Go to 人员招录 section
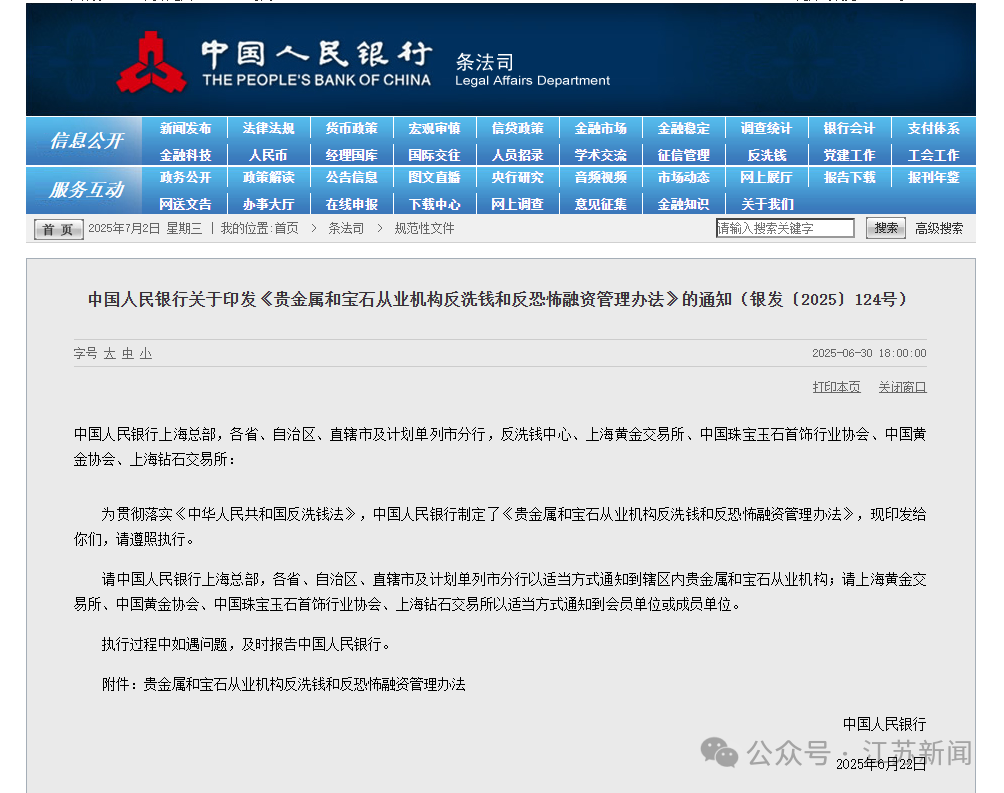 click(x=517, y=155)
